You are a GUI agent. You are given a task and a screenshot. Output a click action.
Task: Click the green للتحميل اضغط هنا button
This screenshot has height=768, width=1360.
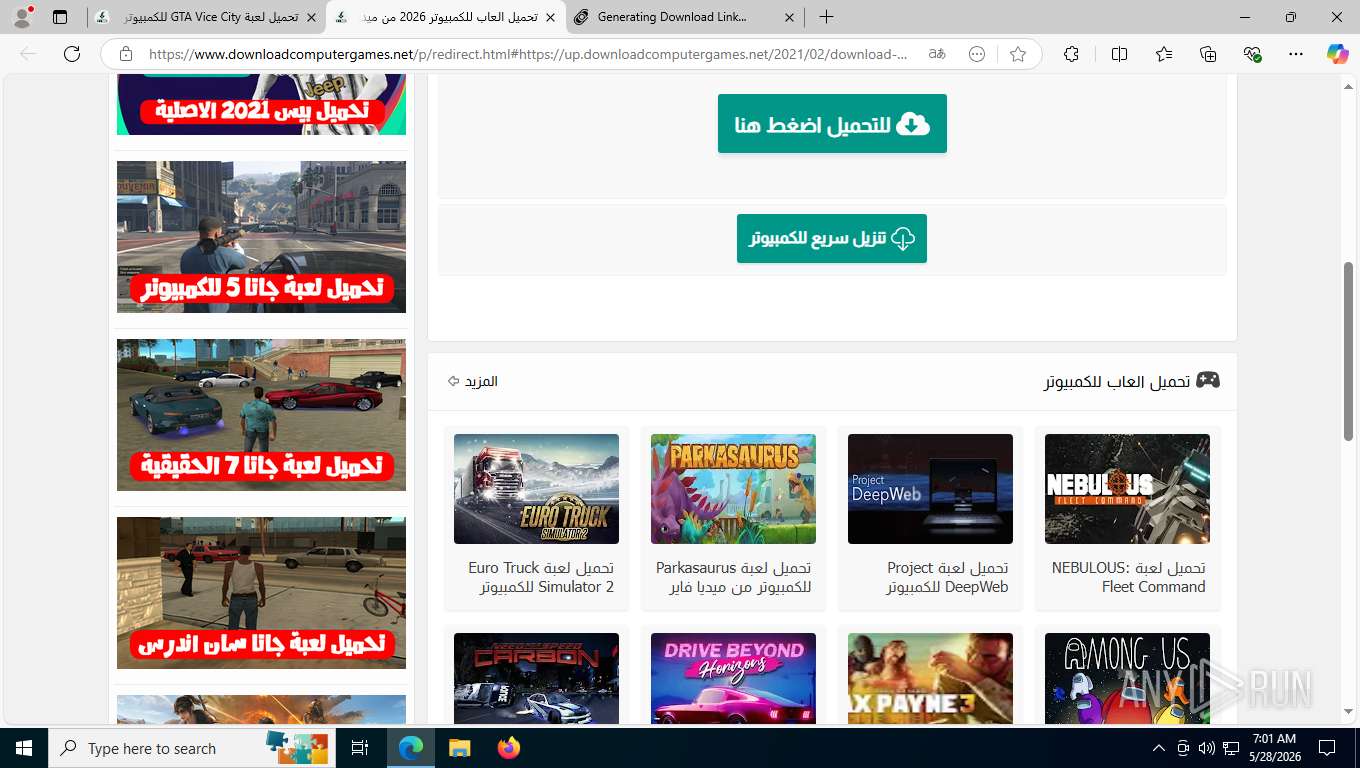coord(832,124)
